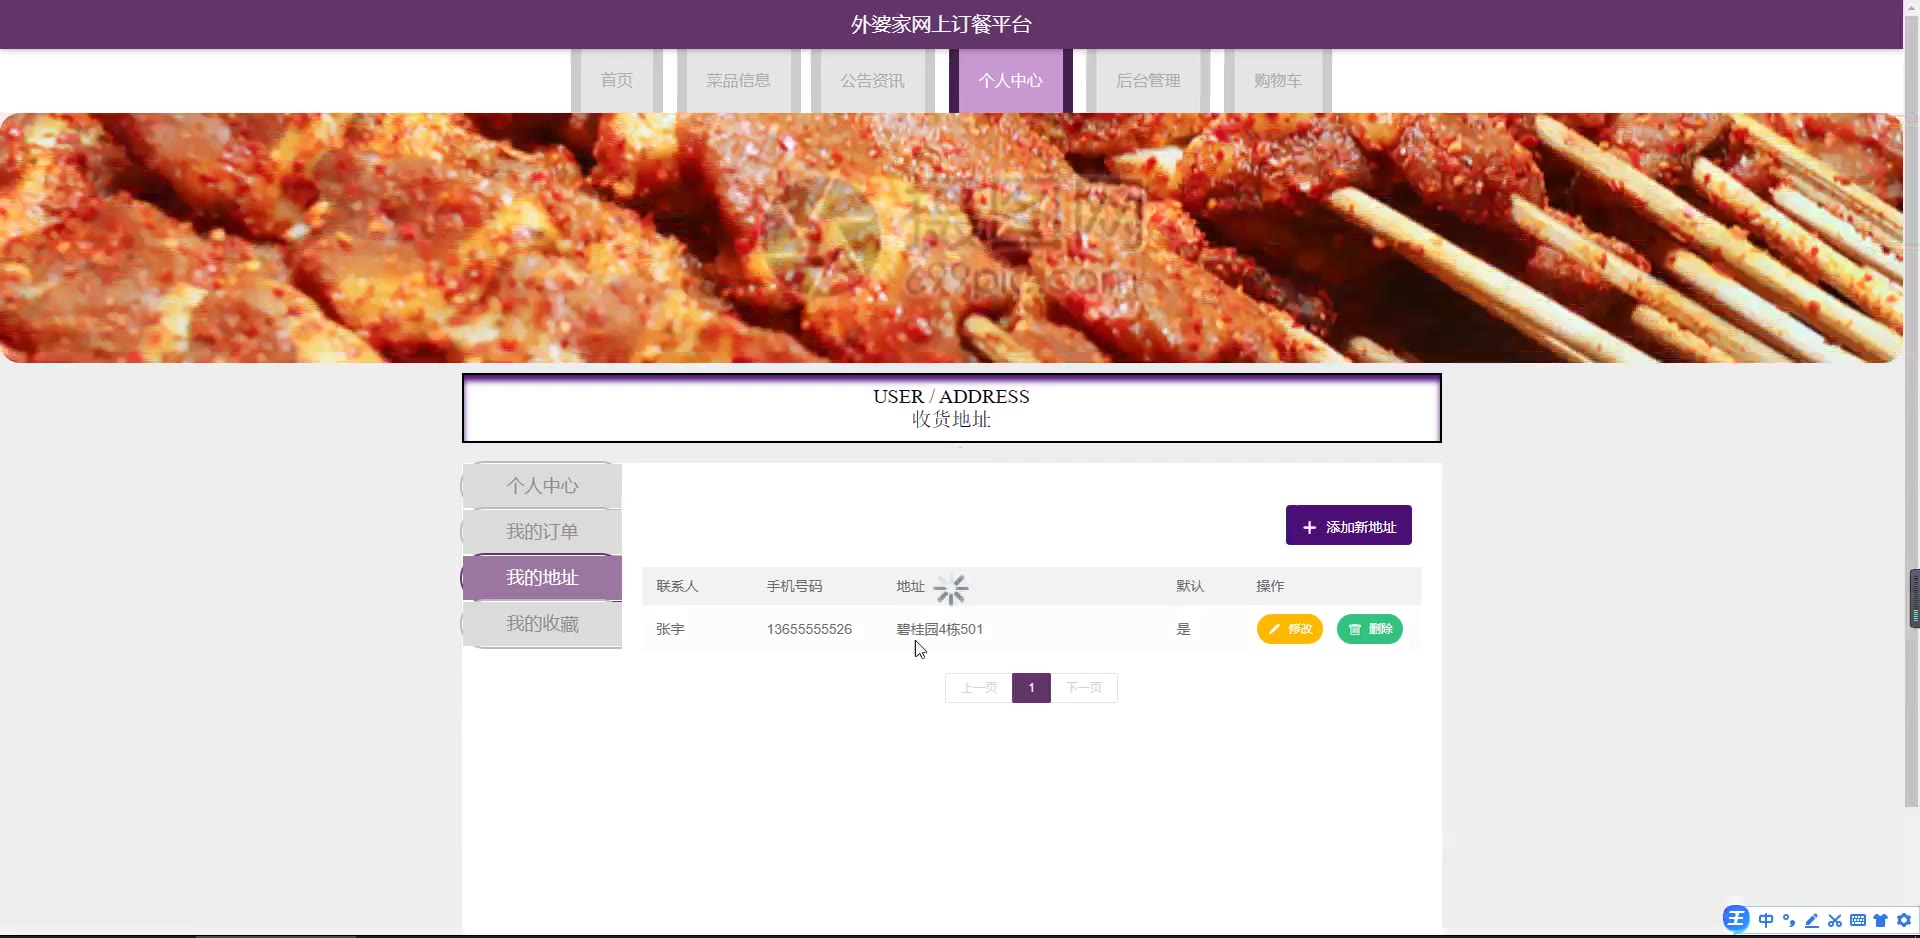Toggle Chinese/English mode in input method bar
Image resolution: width=1920 pixels, height=938 pixels.
[1766, 920]
